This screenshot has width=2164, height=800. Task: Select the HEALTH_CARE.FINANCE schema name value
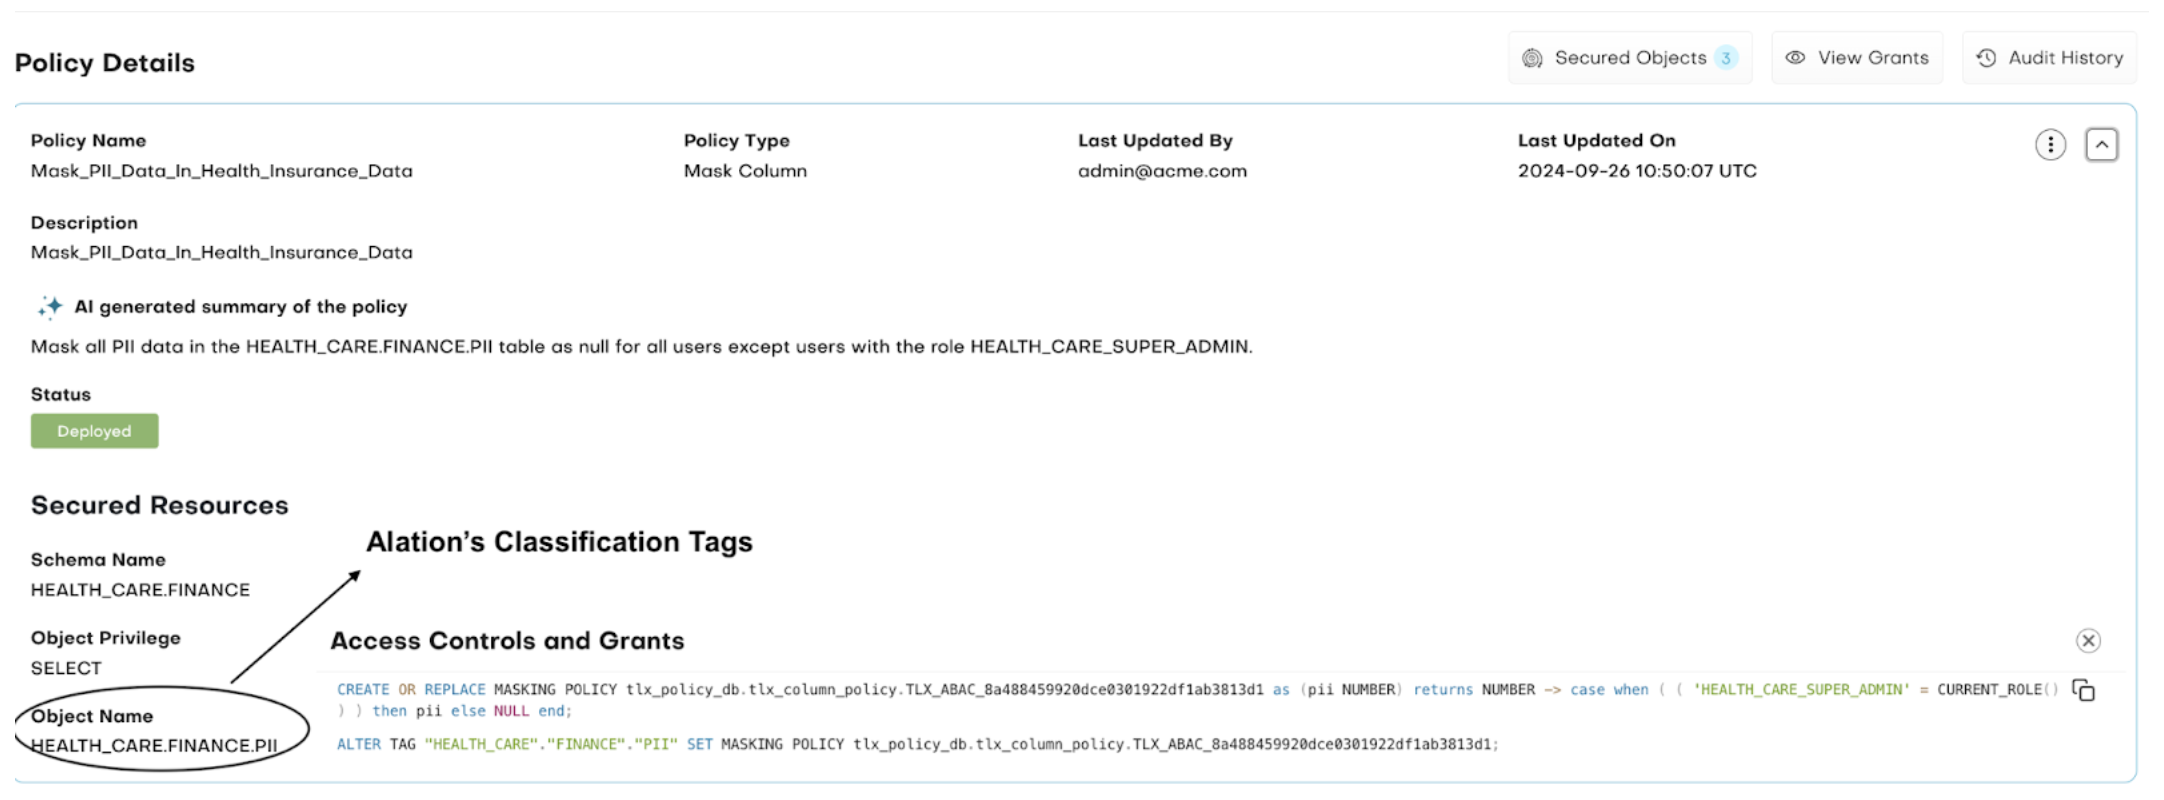tap(140, 590)
